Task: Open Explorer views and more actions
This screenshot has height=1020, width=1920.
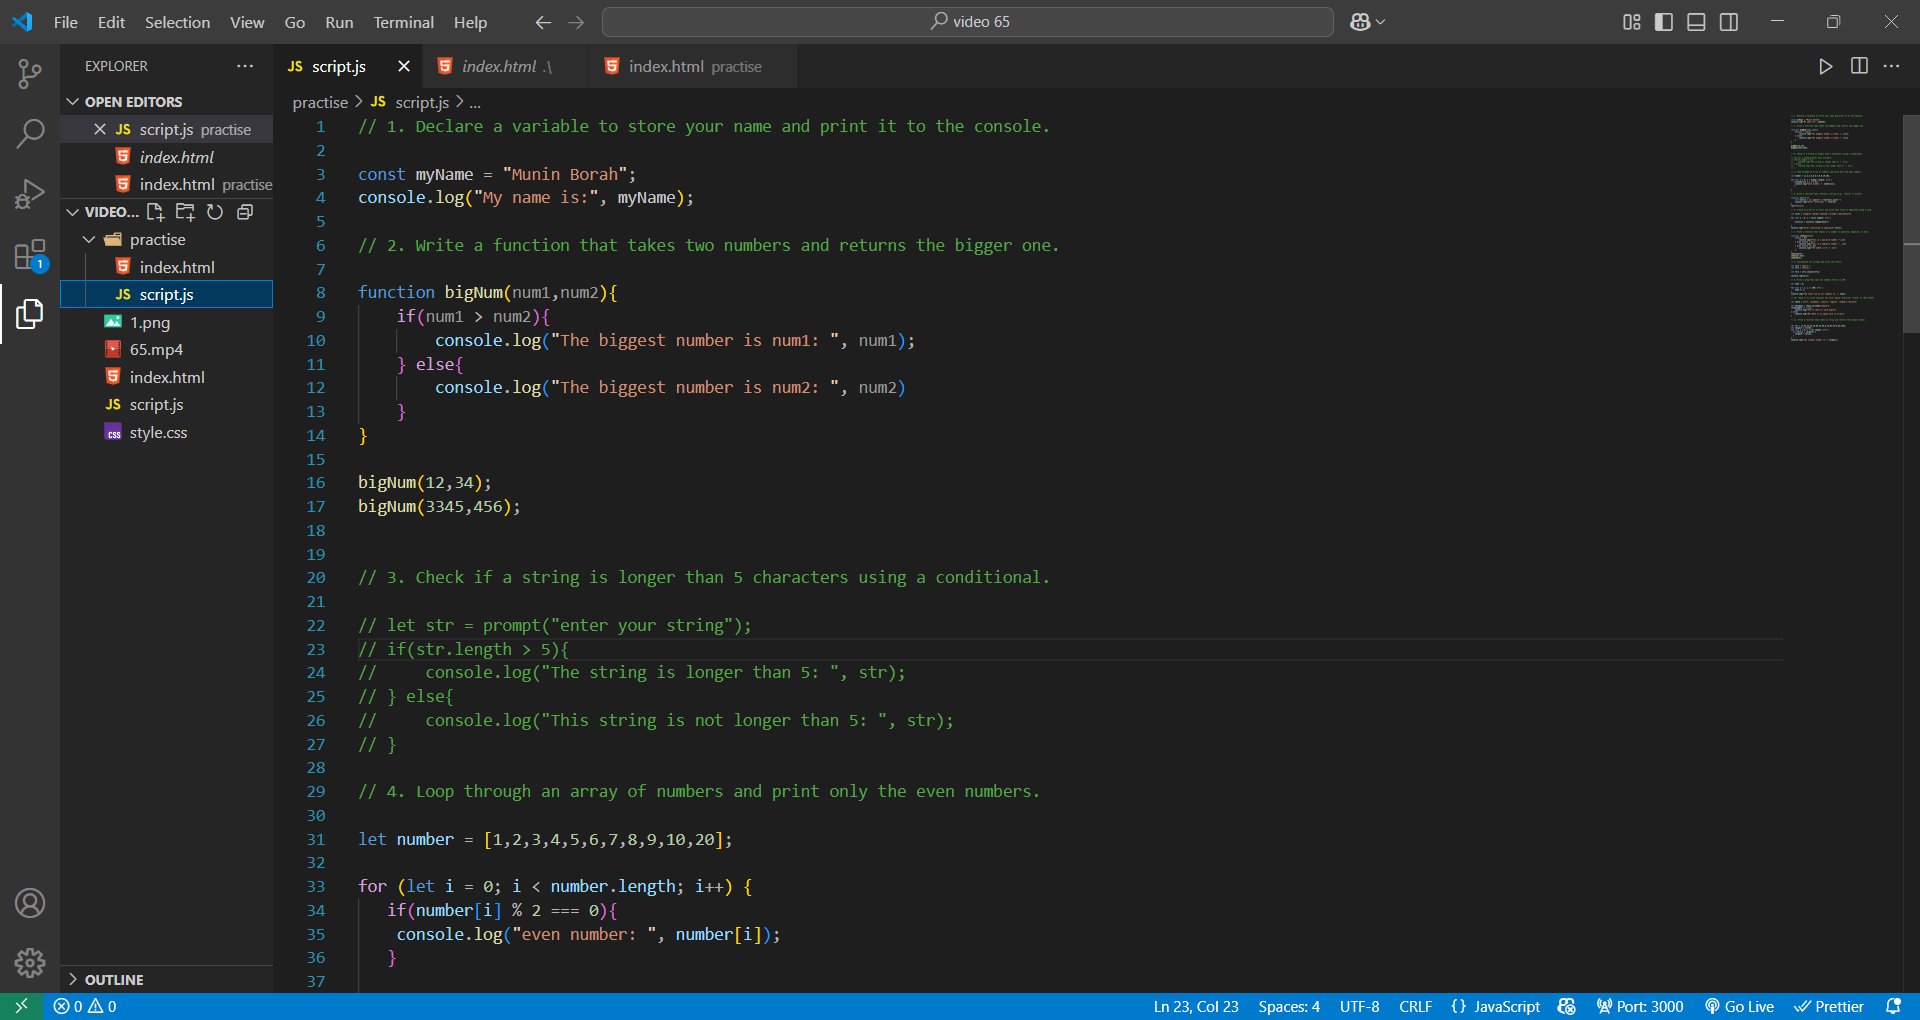Action: [245, 66]
